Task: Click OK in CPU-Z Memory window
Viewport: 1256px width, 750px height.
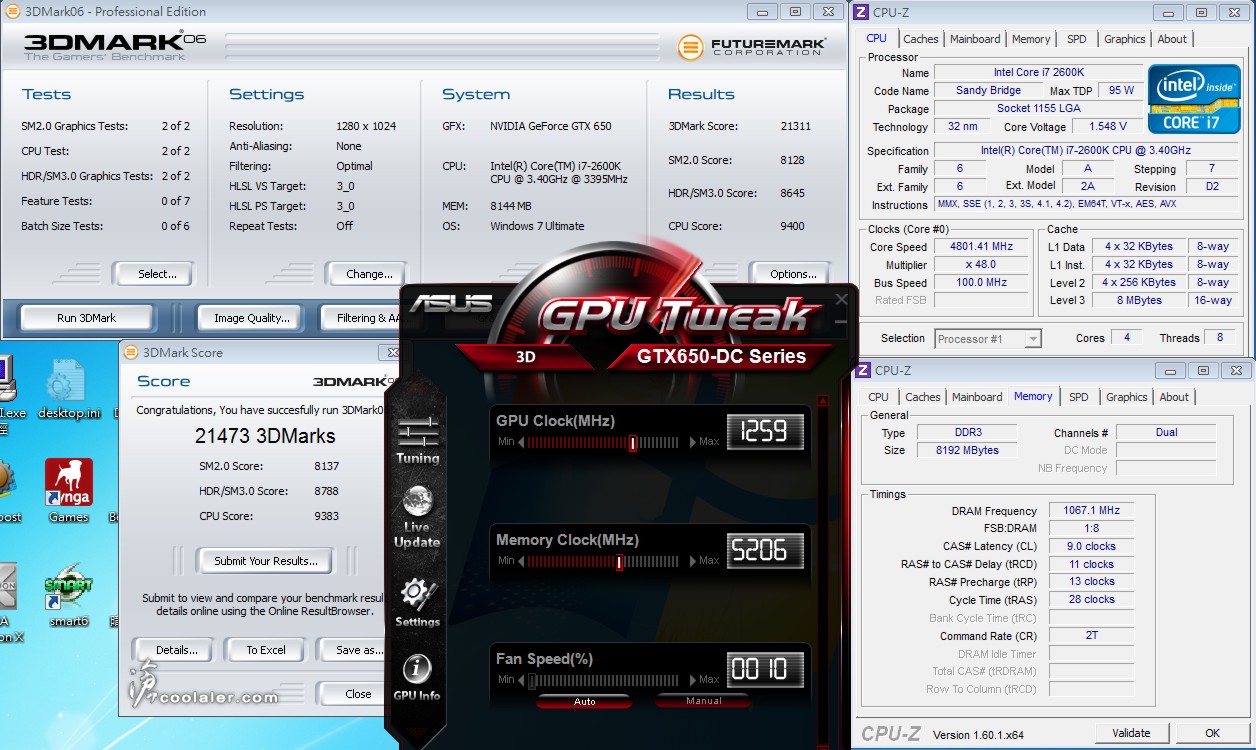Action: 1212,733
